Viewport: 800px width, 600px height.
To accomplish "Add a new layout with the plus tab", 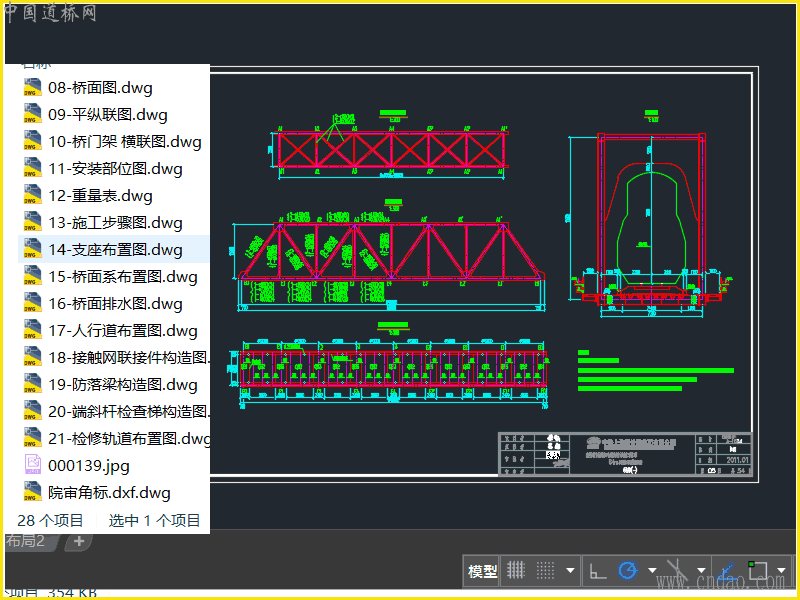I will [x=78, y=541].
